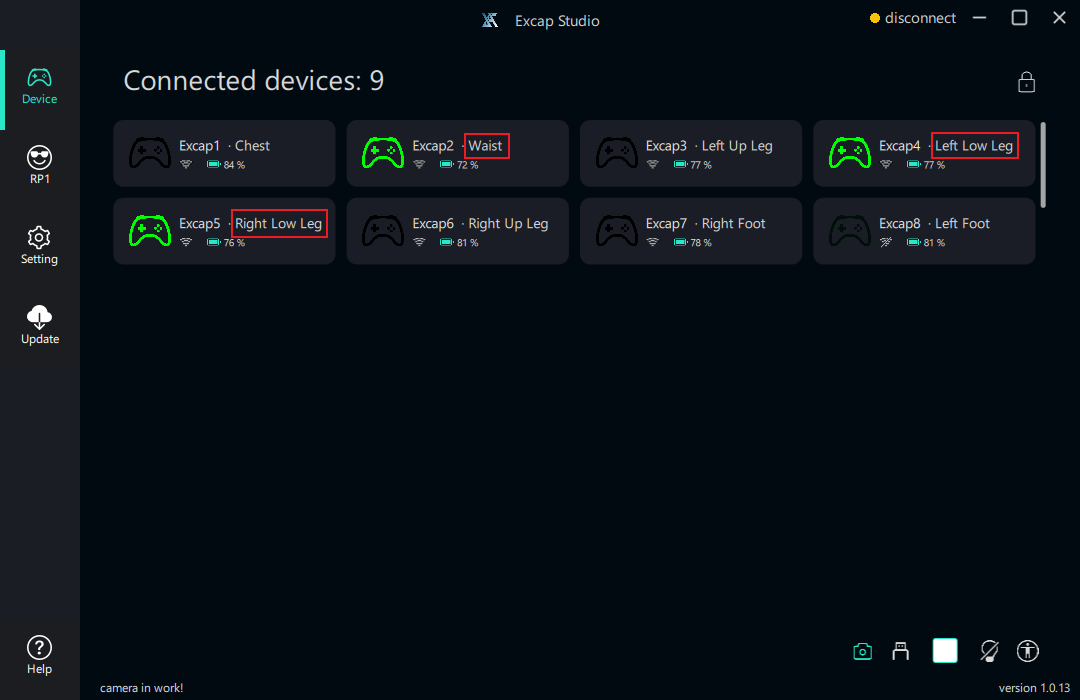The width and height of the screenshot is (1080, 700).
Task: Click the disconnect status indicator
Action: click(913, 18)
